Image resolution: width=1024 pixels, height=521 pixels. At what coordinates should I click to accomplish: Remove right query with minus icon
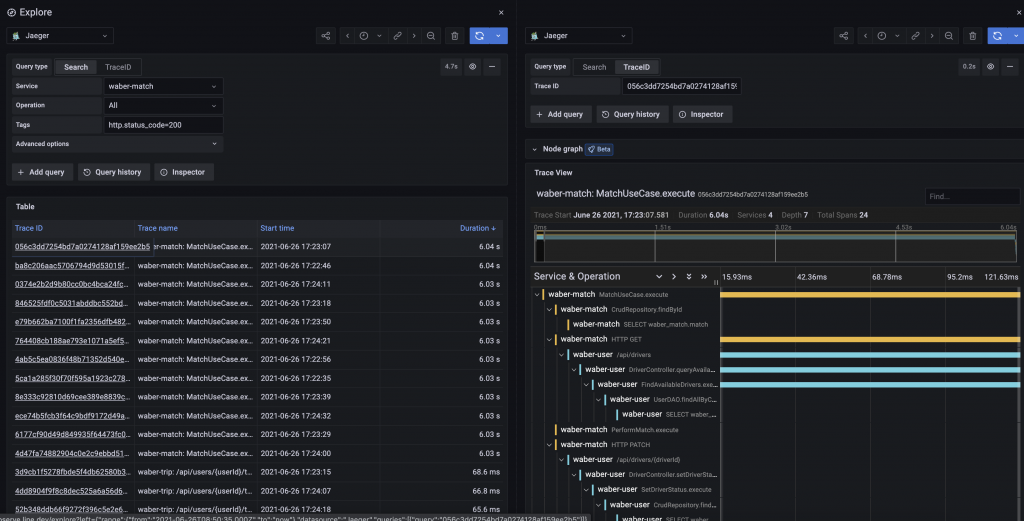coord(1010,67)
